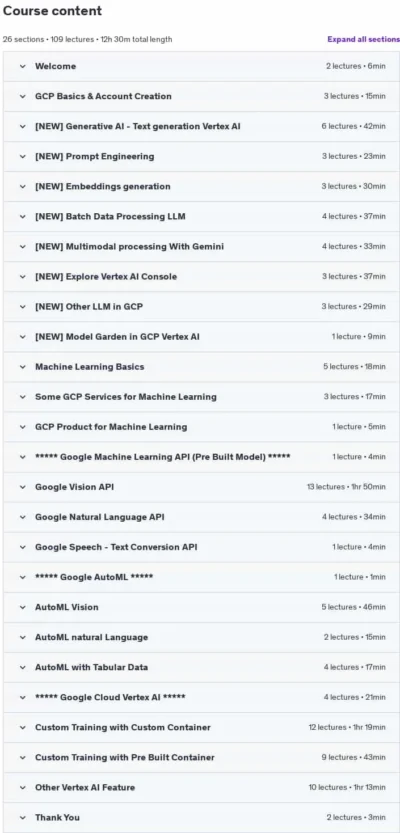
Task: Click the Expand all sections link
Action: click(x=363, y=39)
